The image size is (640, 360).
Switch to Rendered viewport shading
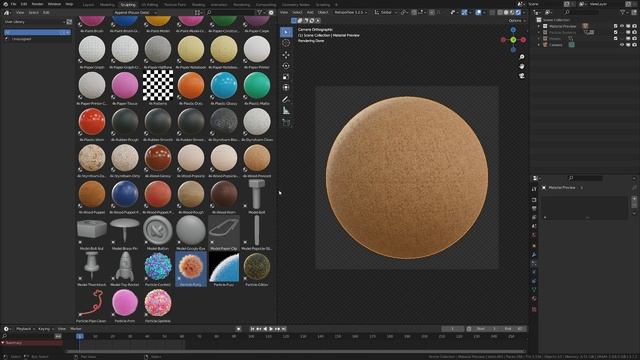coord(518,12)
